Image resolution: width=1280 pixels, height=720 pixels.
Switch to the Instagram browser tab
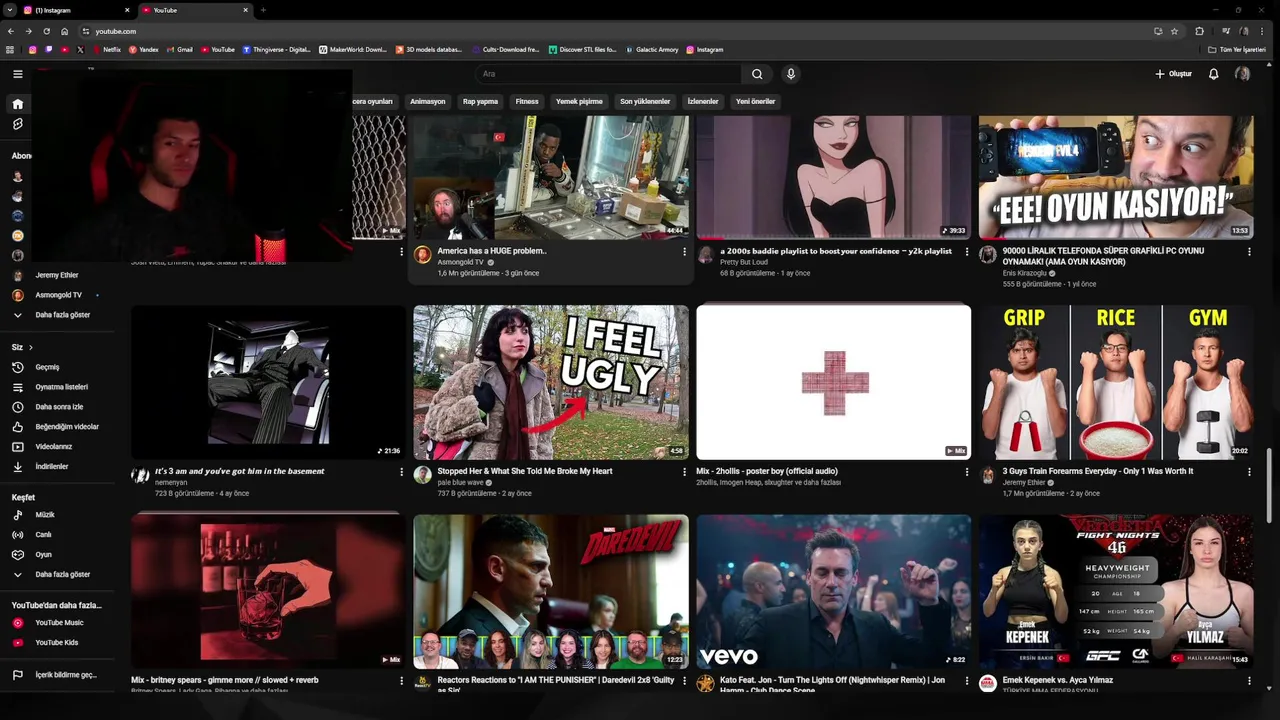(x=76, y=10)
